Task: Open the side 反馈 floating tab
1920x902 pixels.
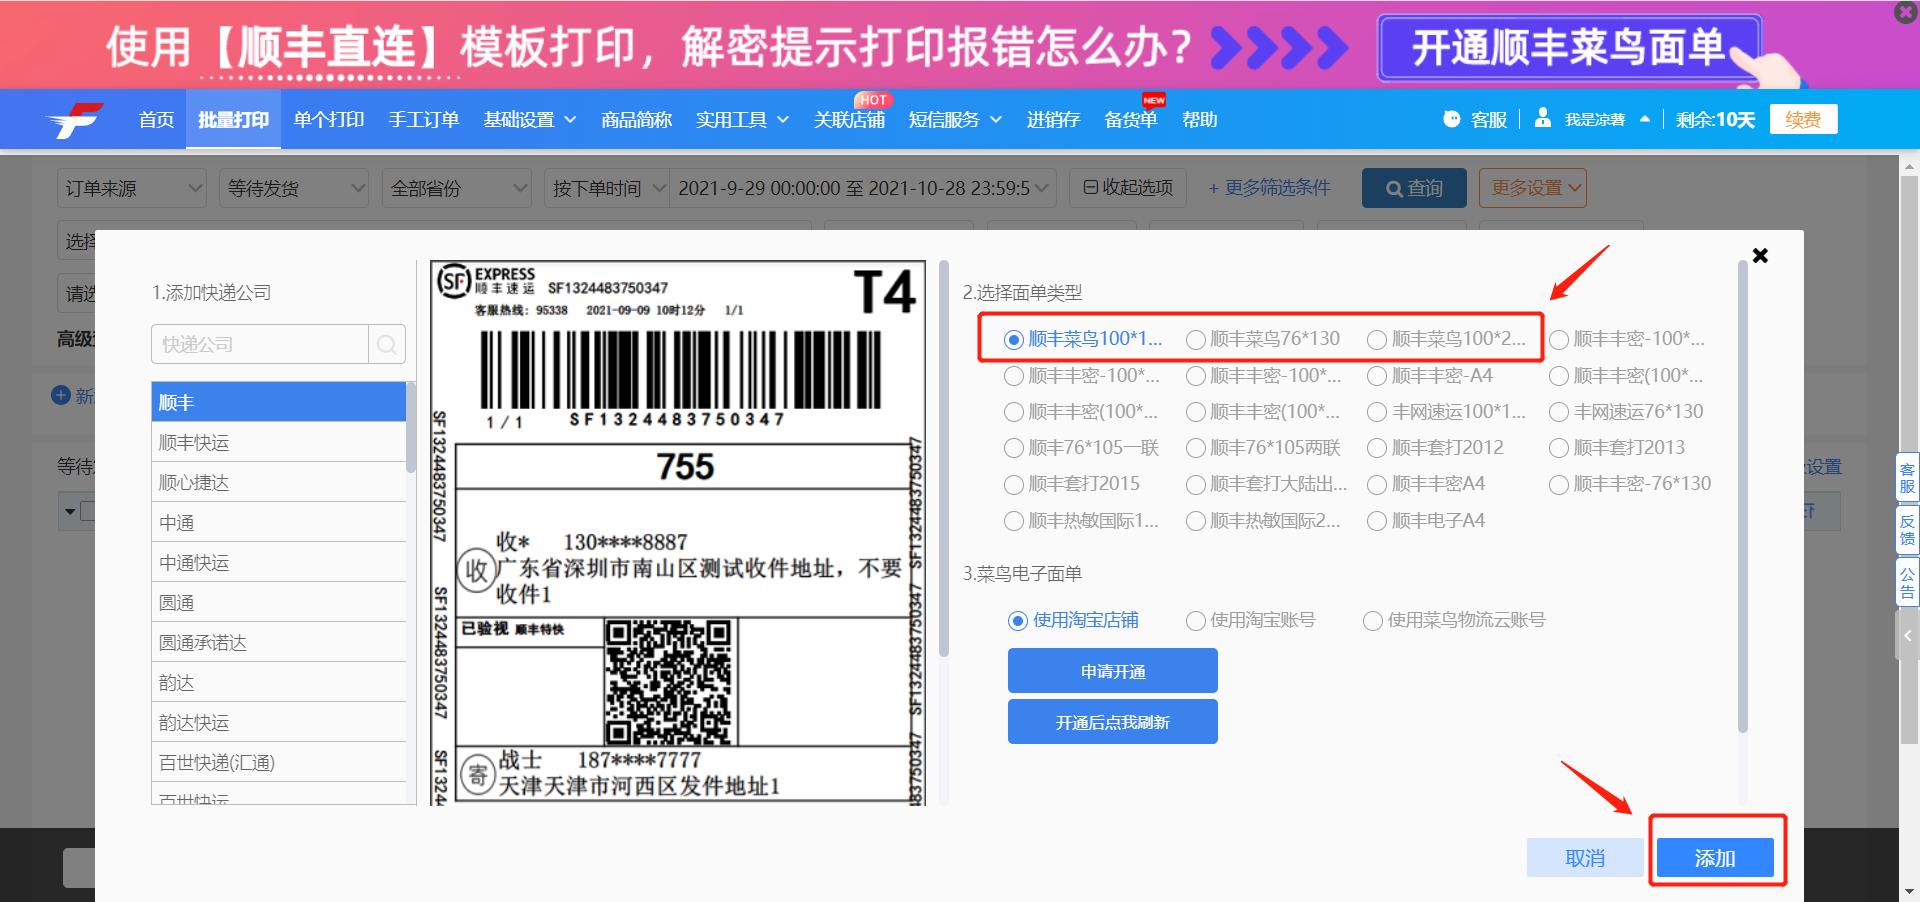Action: [1907, 530]
